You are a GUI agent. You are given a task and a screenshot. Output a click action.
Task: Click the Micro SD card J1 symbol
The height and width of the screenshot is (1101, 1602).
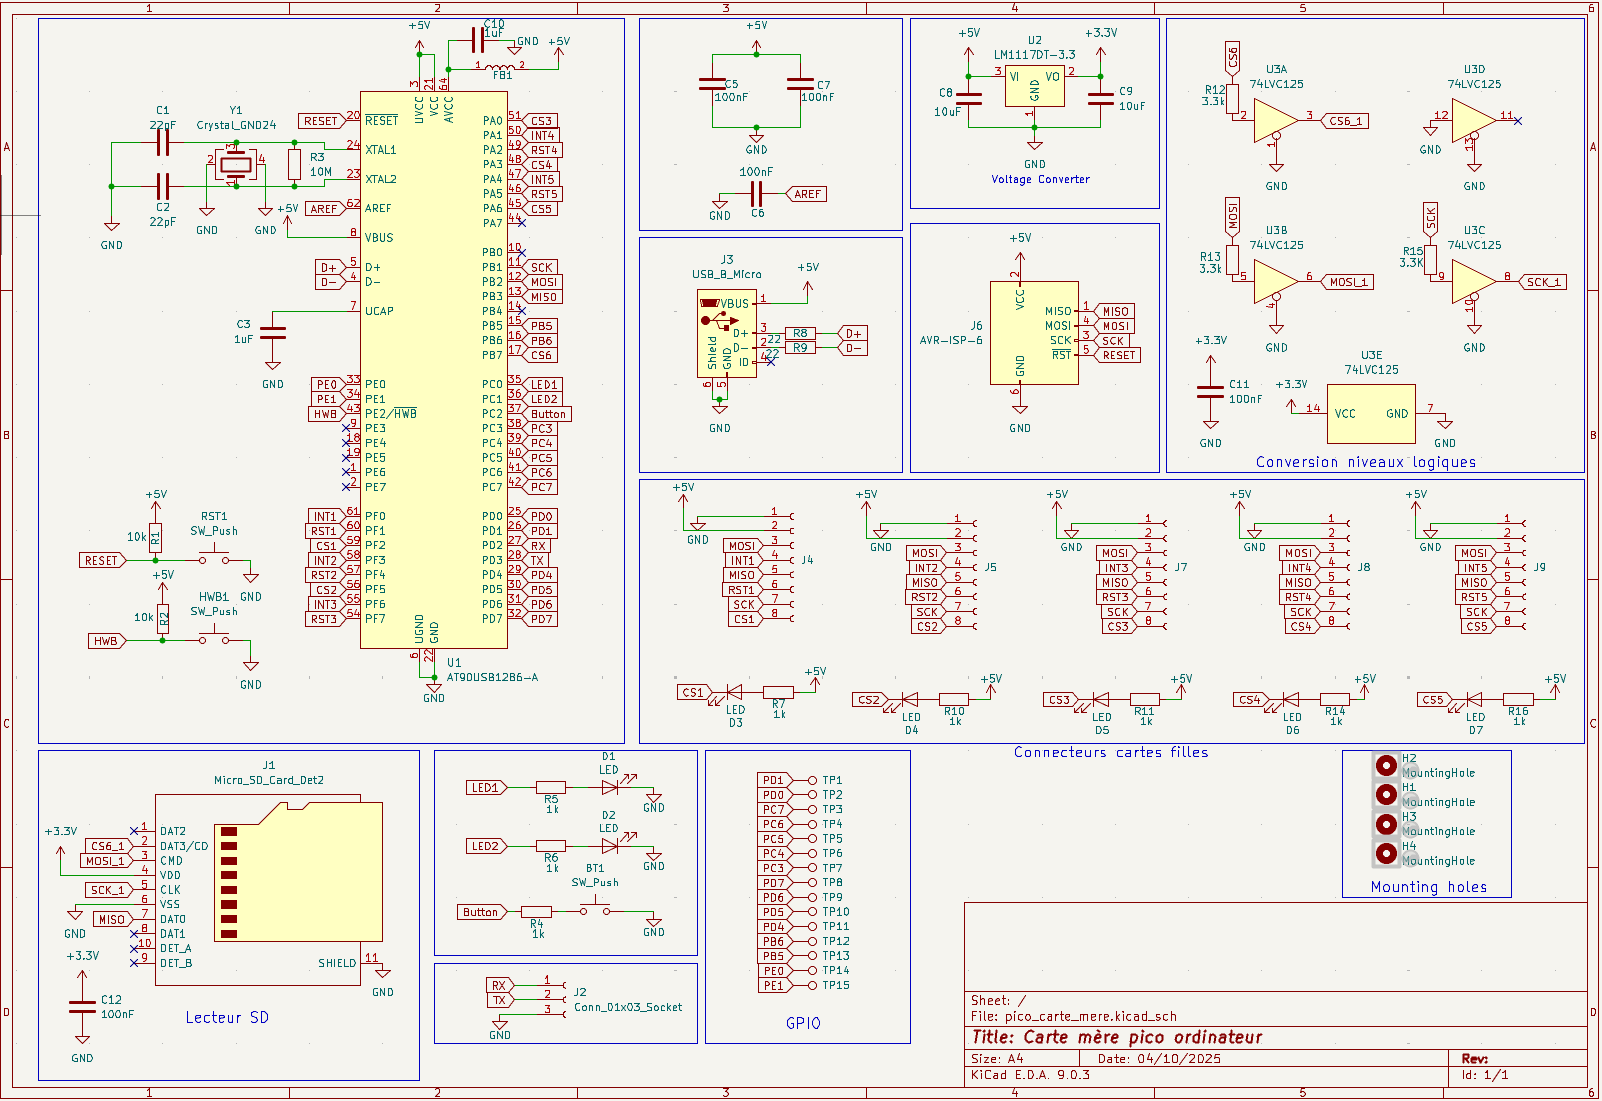coord(268,890)
